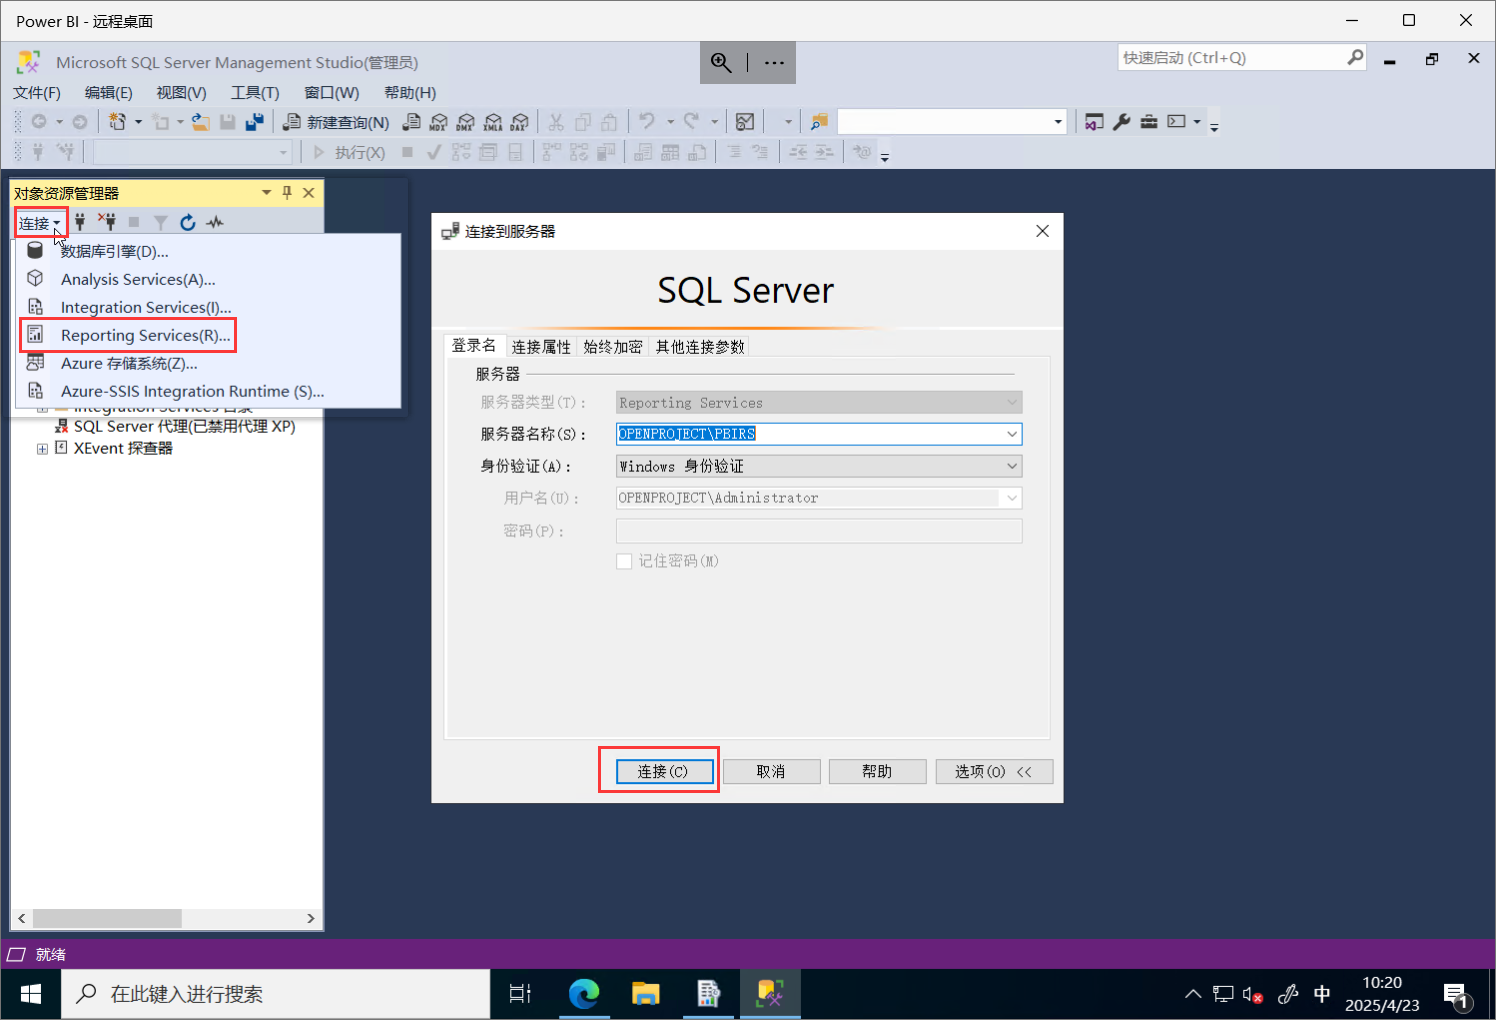Click the remote desktop zoom magnifier icon
1496x1020 pixels.
coord(721,62)
